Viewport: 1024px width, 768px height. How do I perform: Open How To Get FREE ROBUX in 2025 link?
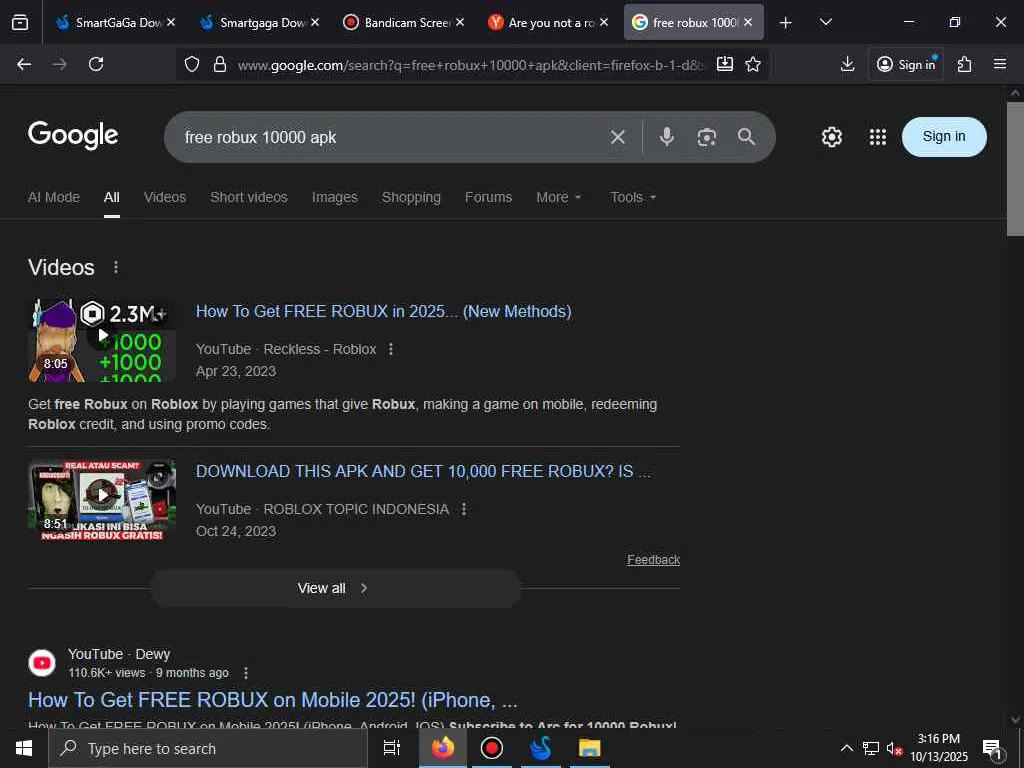pos(383,312)
